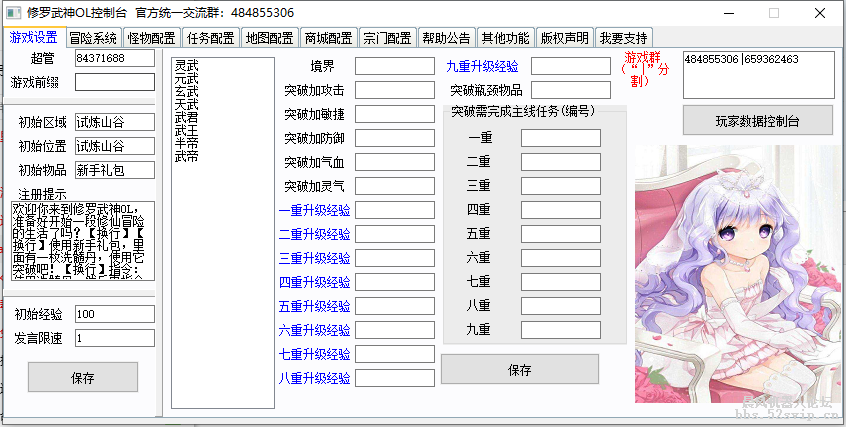Click the 突破加防御 input field
This screenshot has width=846, height=427.
click(x=395, y=138)
